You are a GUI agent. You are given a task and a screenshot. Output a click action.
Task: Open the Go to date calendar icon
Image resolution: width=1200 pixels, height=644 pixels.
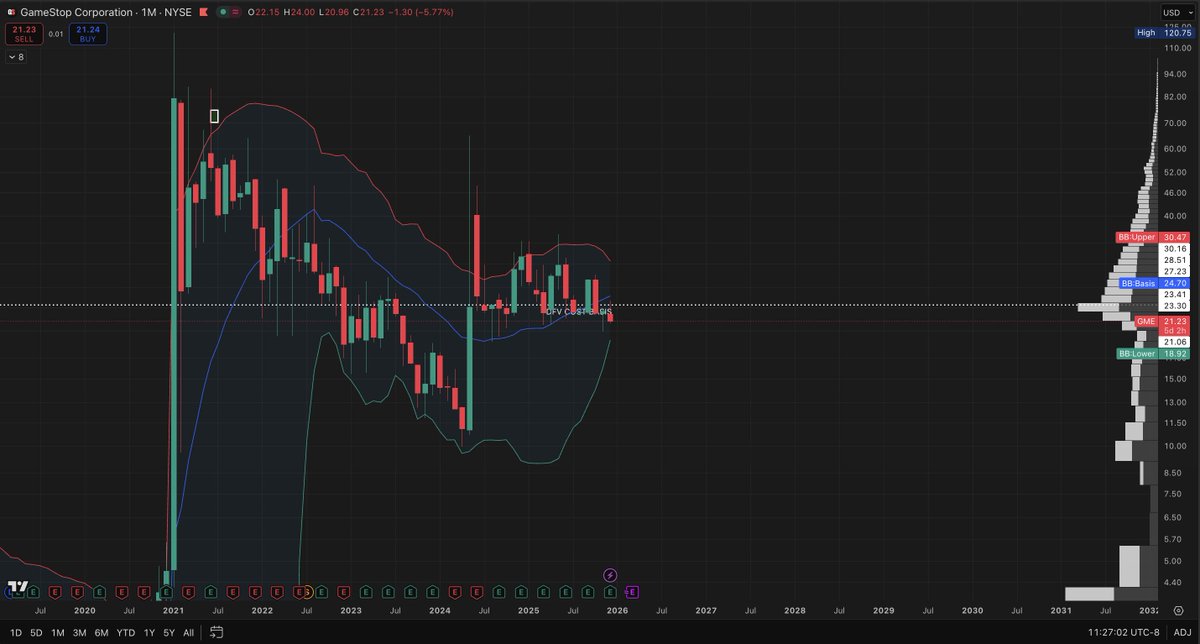[216, 632]
